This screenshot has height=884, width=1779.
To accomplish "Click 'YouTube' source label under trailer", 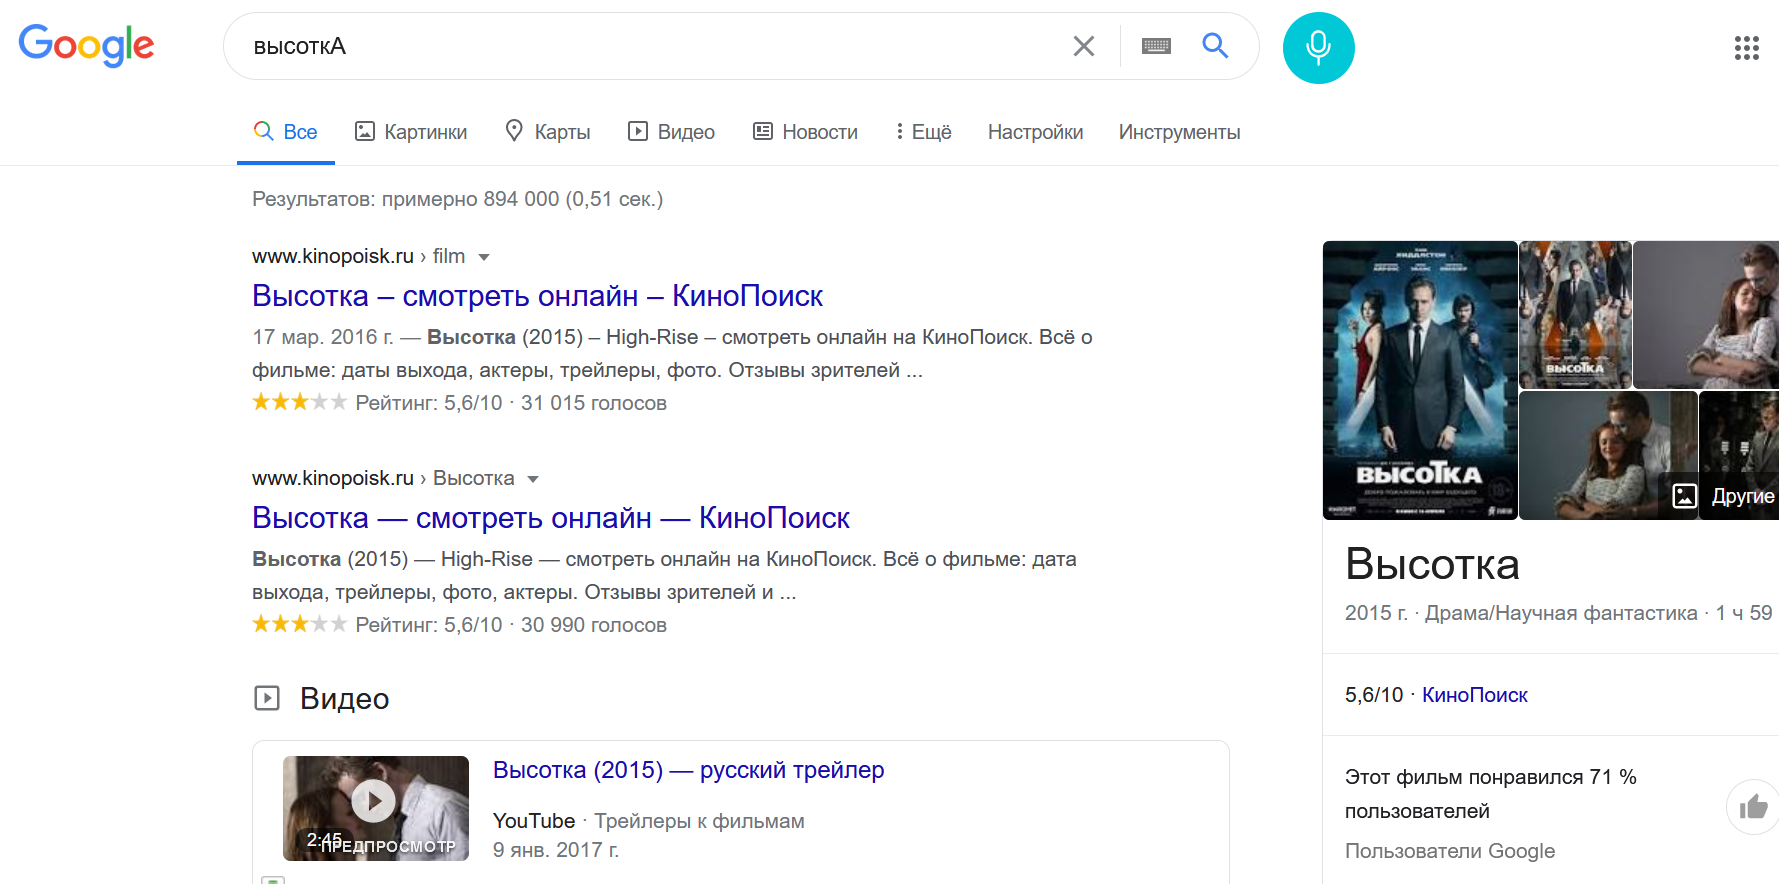I will click(534, 821).
